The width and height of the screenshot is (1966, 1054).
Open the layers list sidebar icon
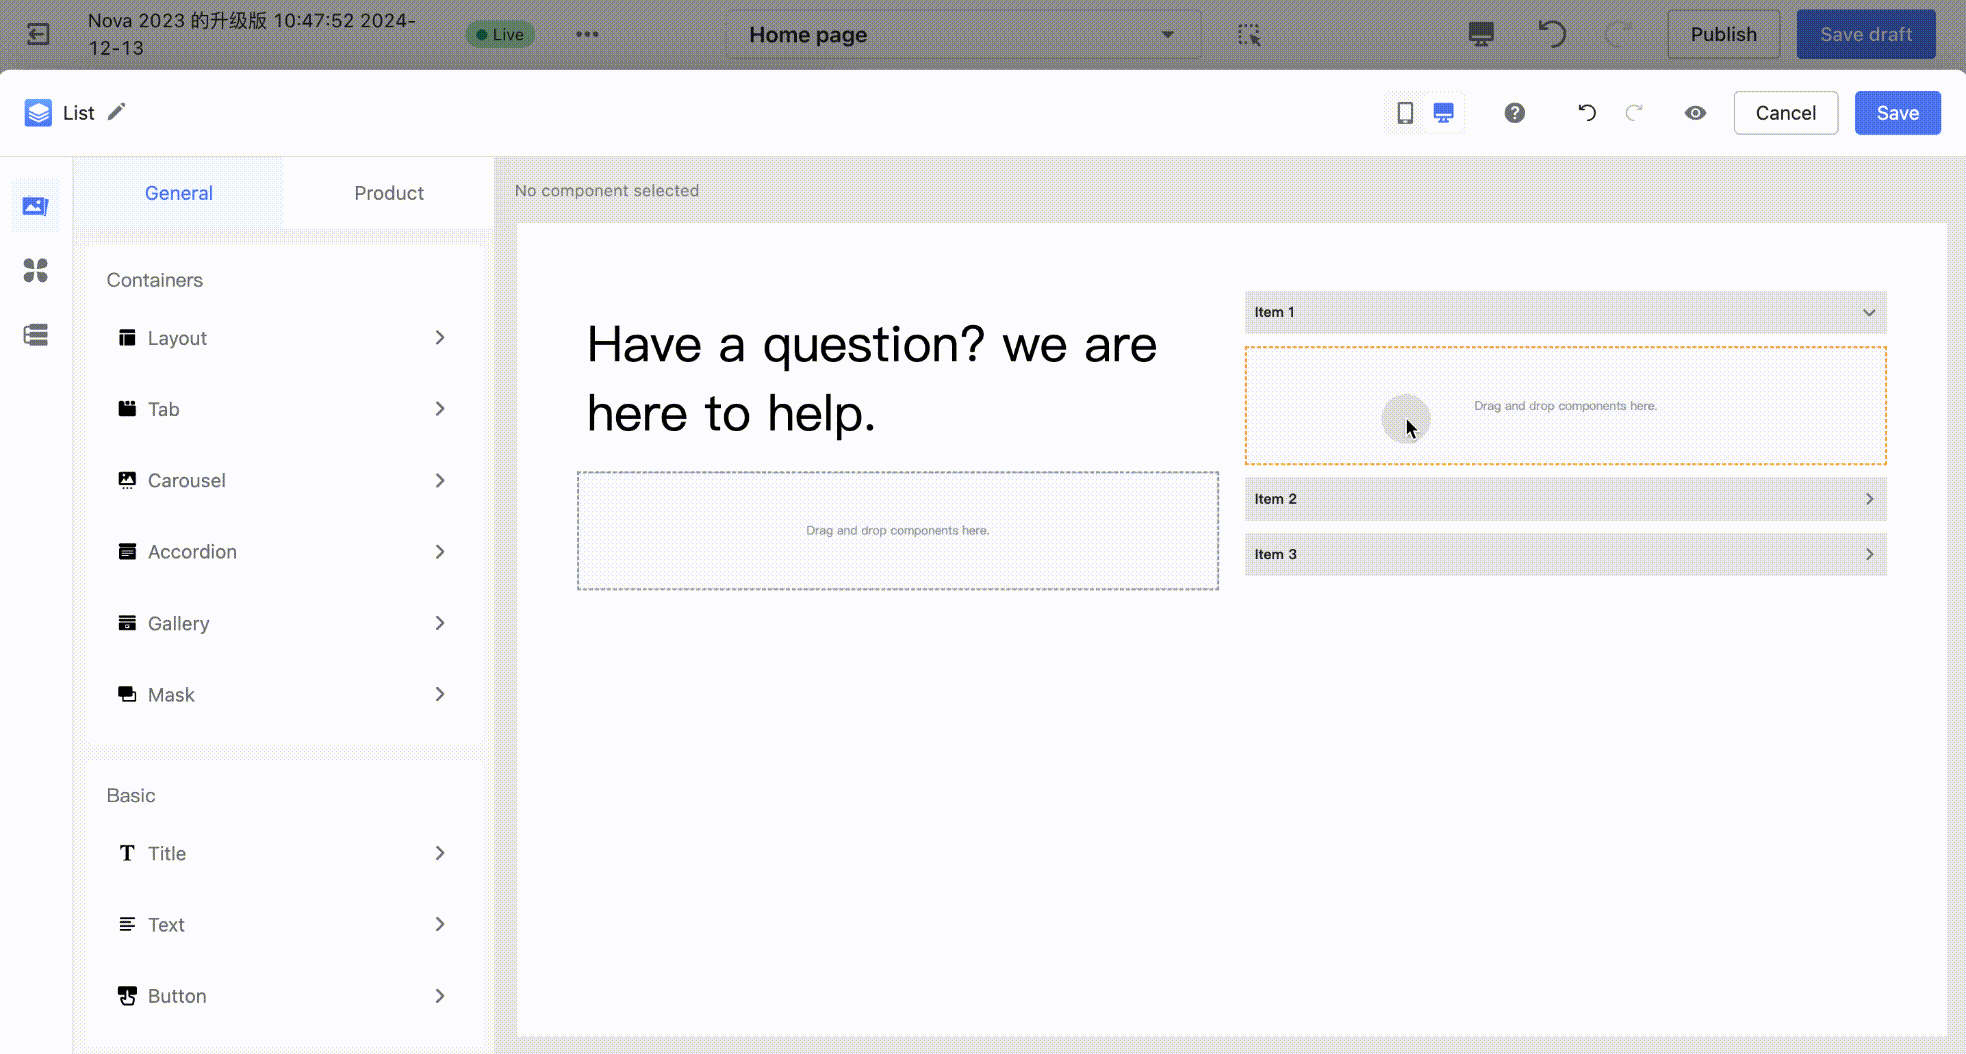(x=36, y=335)
